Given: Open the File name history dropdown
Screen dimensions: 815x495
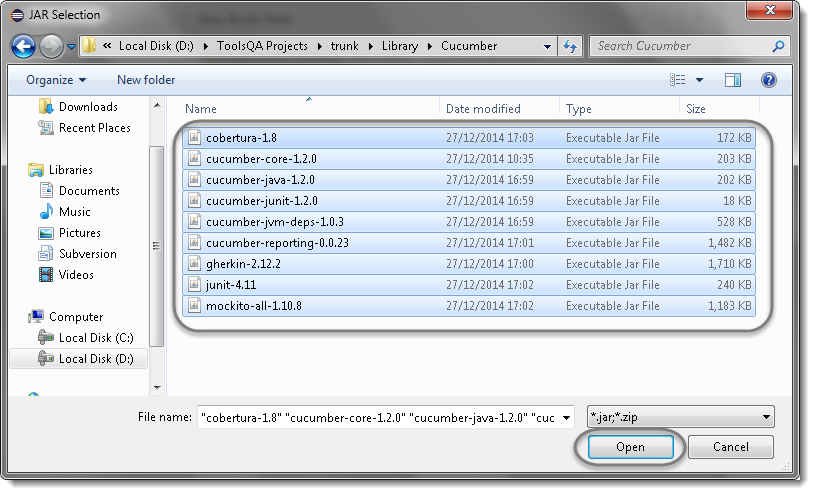Looking at the screenshot, I should (x=567, y=417).
